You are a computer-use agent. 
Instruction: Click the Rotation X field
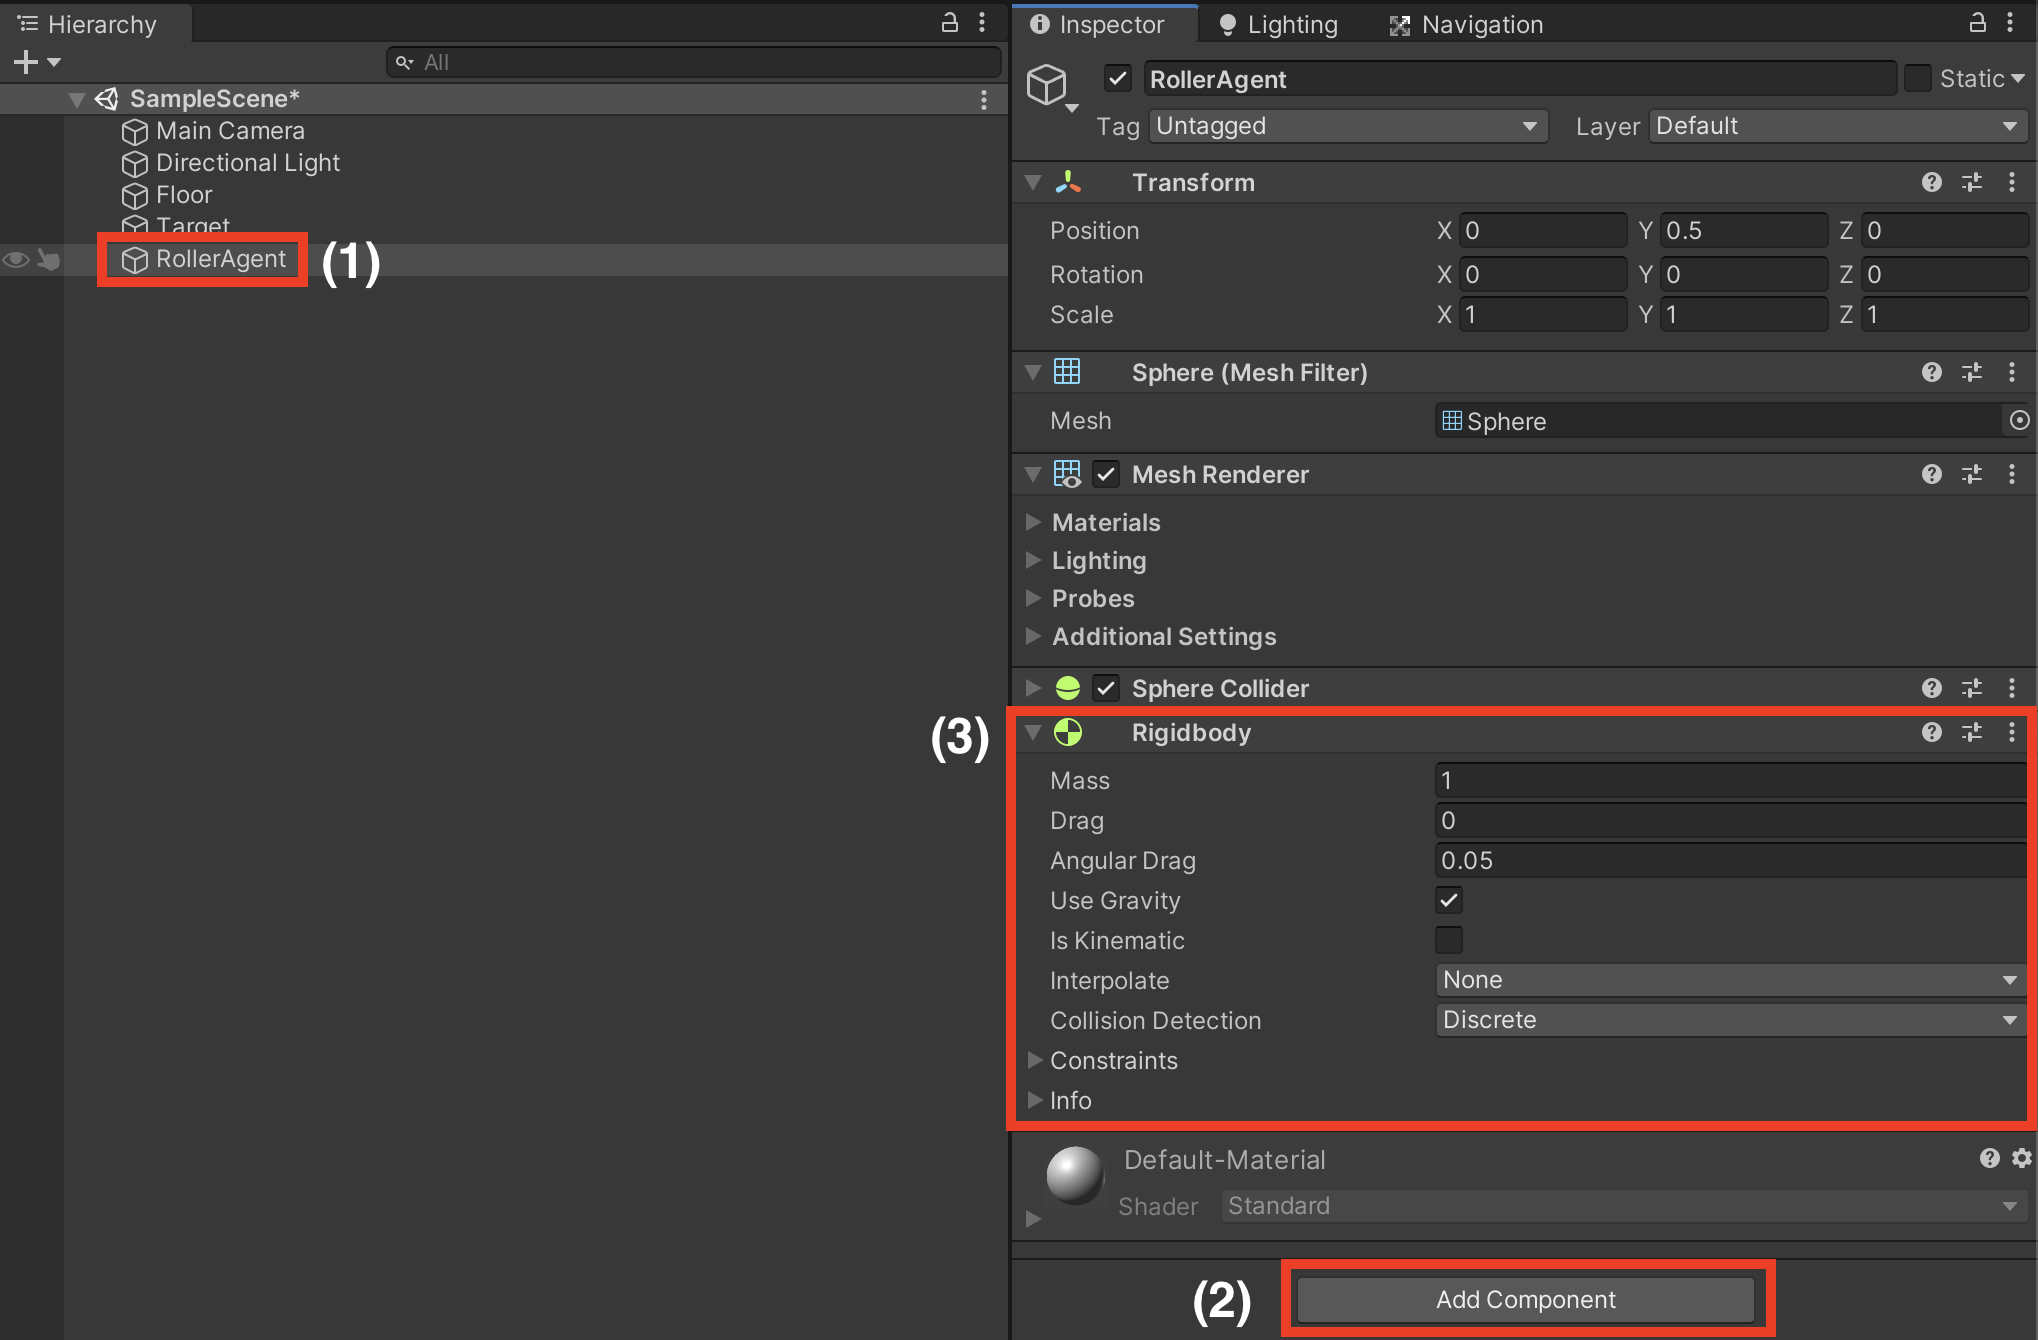click(x=1542, y=275)
